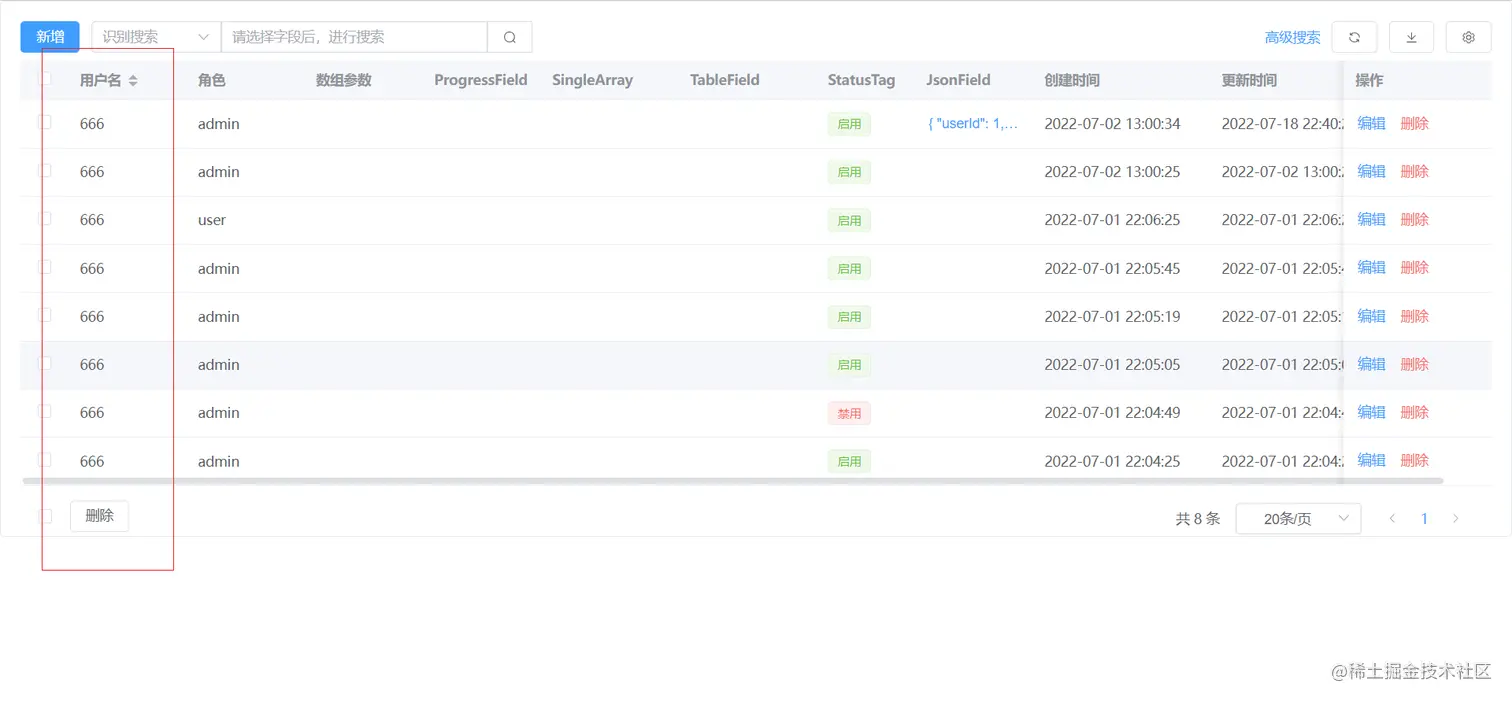Edit the row with role user

[x=1371, y=219]
